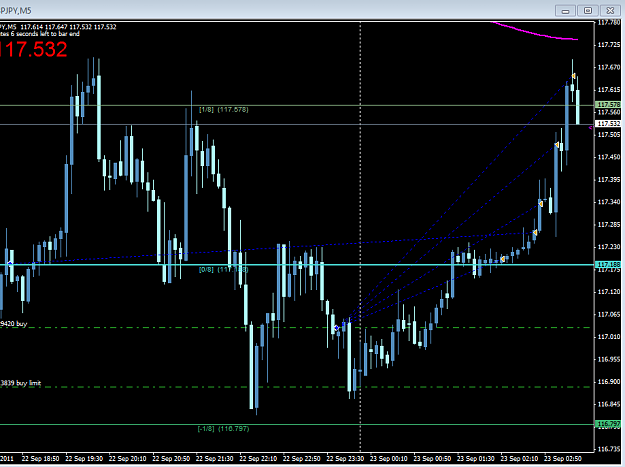Image resolution: width=625 pixels, height=467 pixels.
Task: Click the 117.285 price scale label
Action: coord(609,225)
